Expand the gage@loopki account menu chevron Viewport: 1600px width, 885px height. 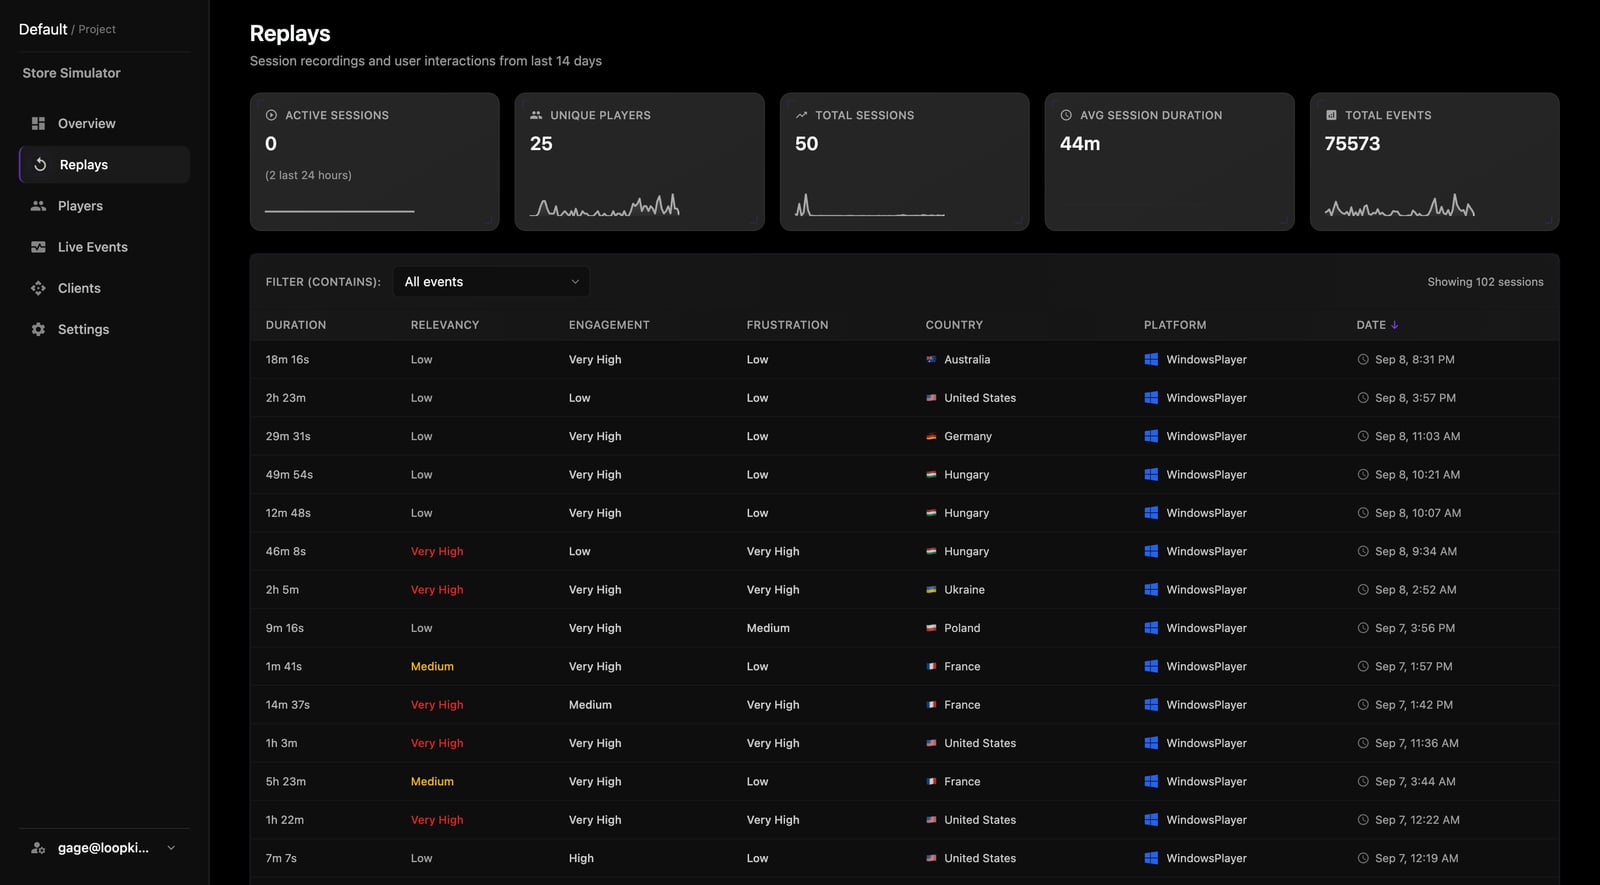click(171, 848)
